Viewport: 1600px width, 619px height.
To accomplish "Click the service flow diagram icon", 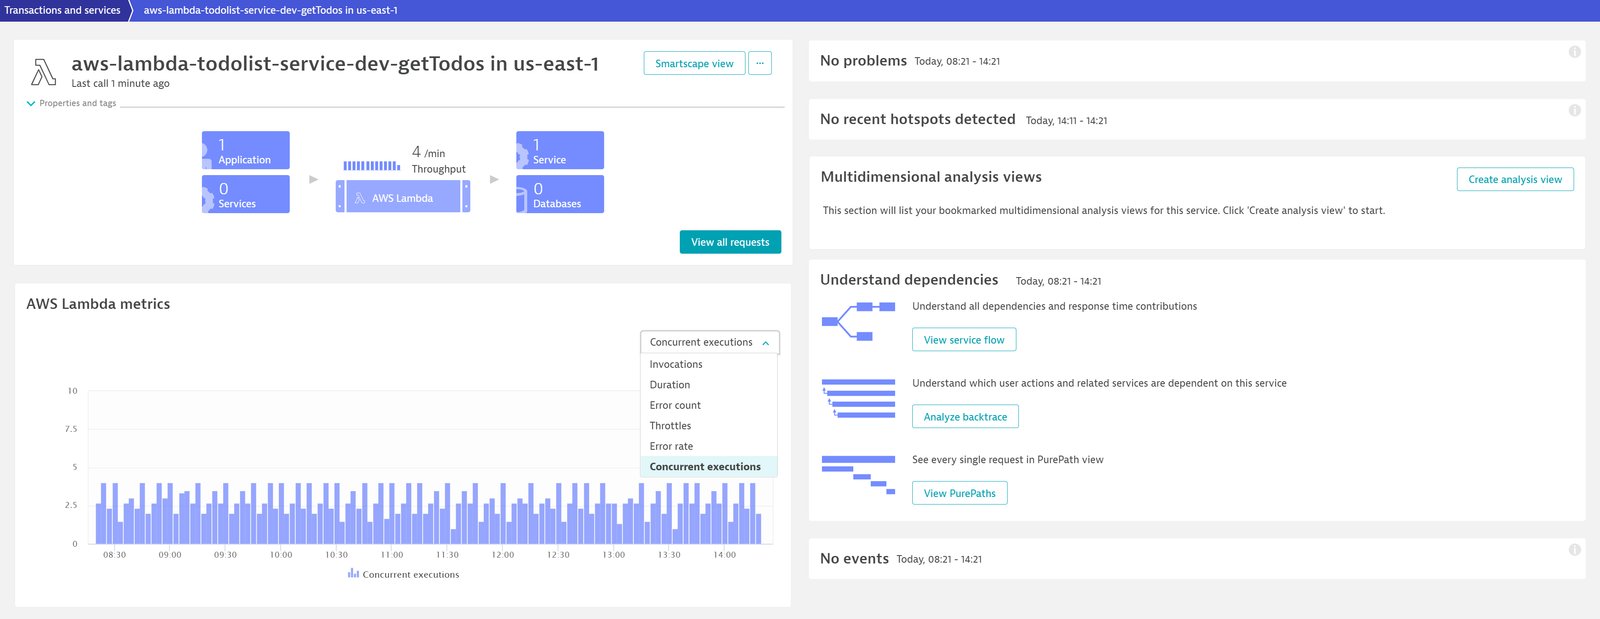I will tap(858, 321).
